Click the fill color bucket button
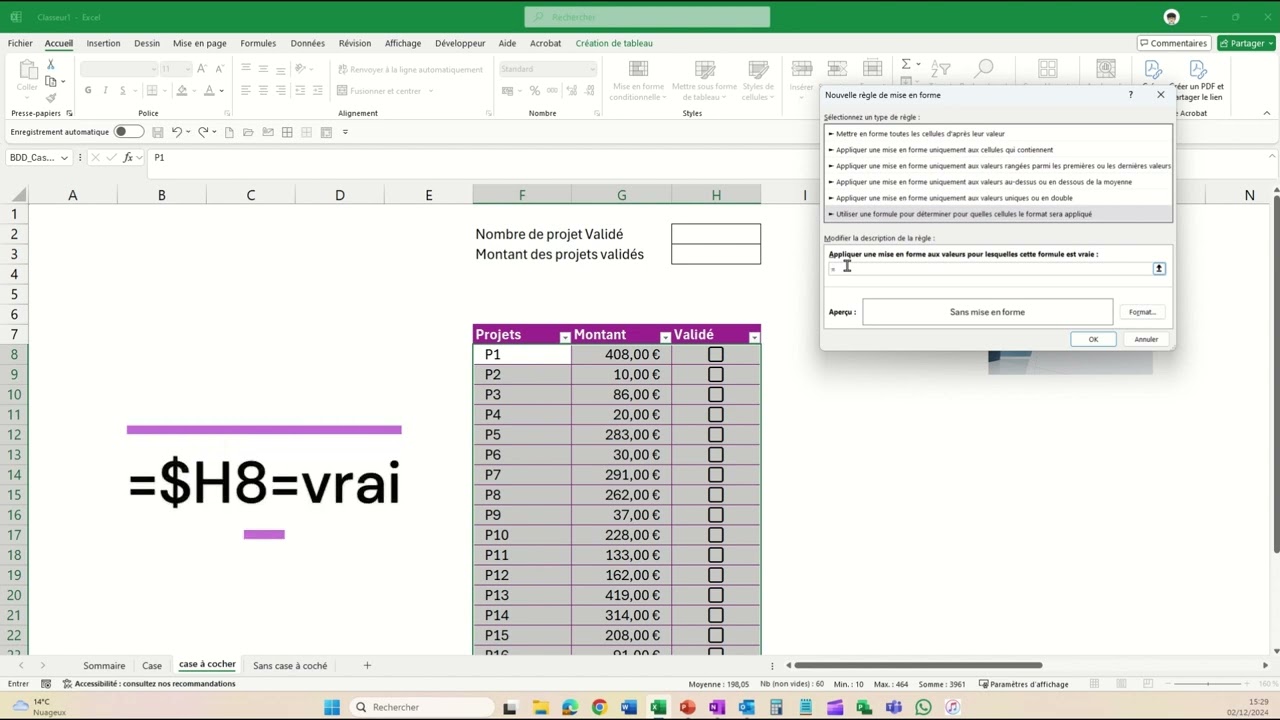 [182, 90]
